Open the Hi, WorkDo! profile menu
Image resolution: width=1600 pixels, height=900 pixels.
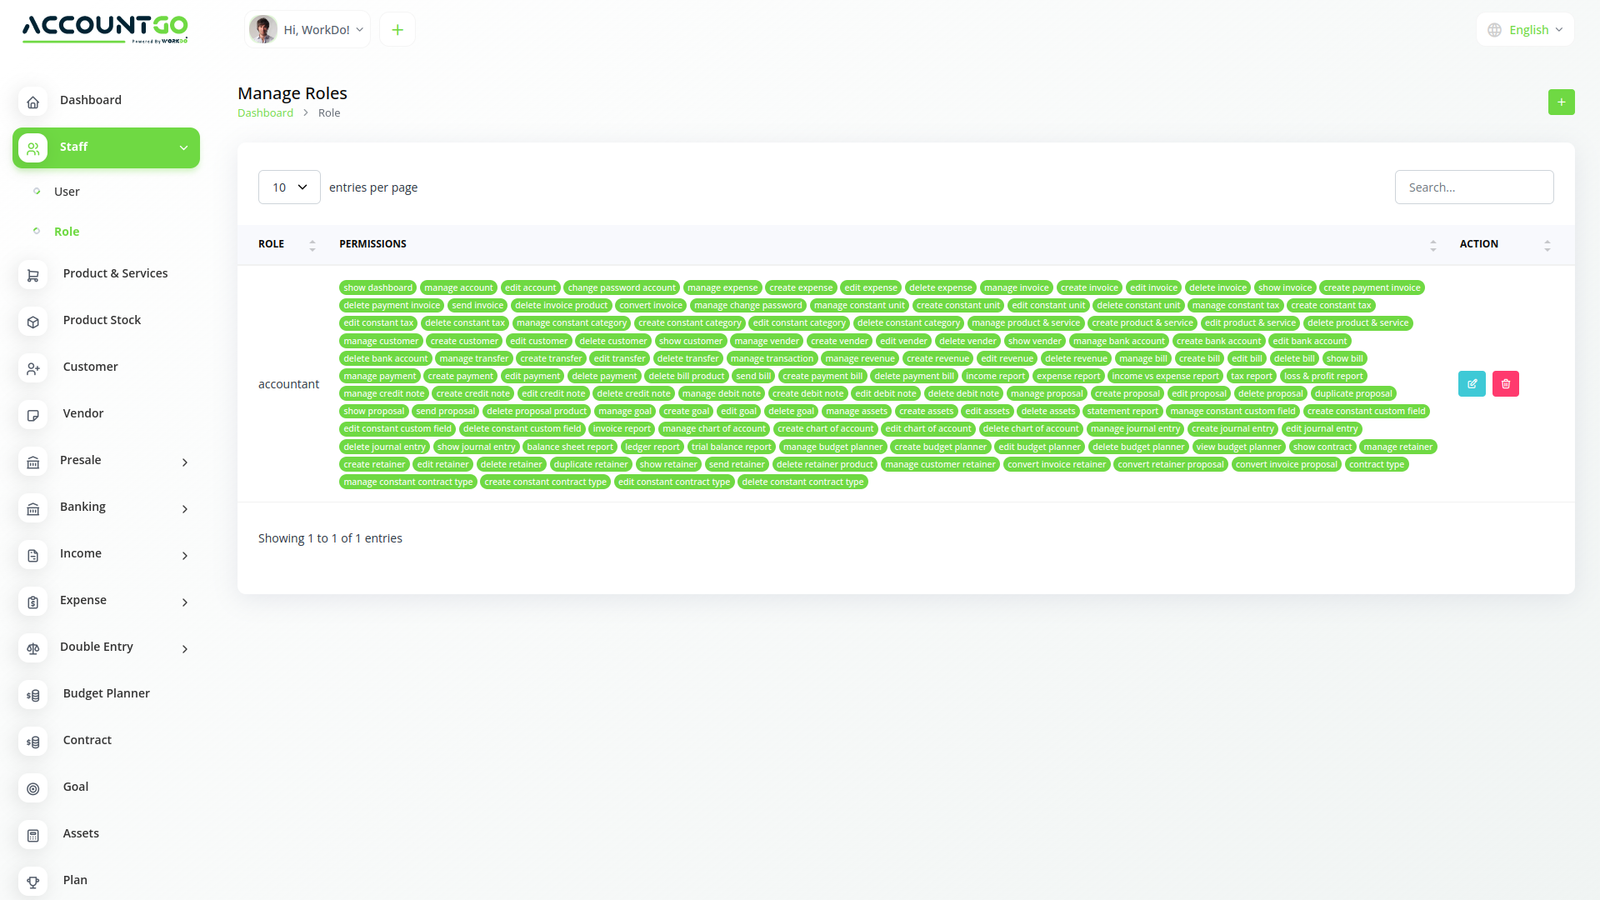coord(308,30)
